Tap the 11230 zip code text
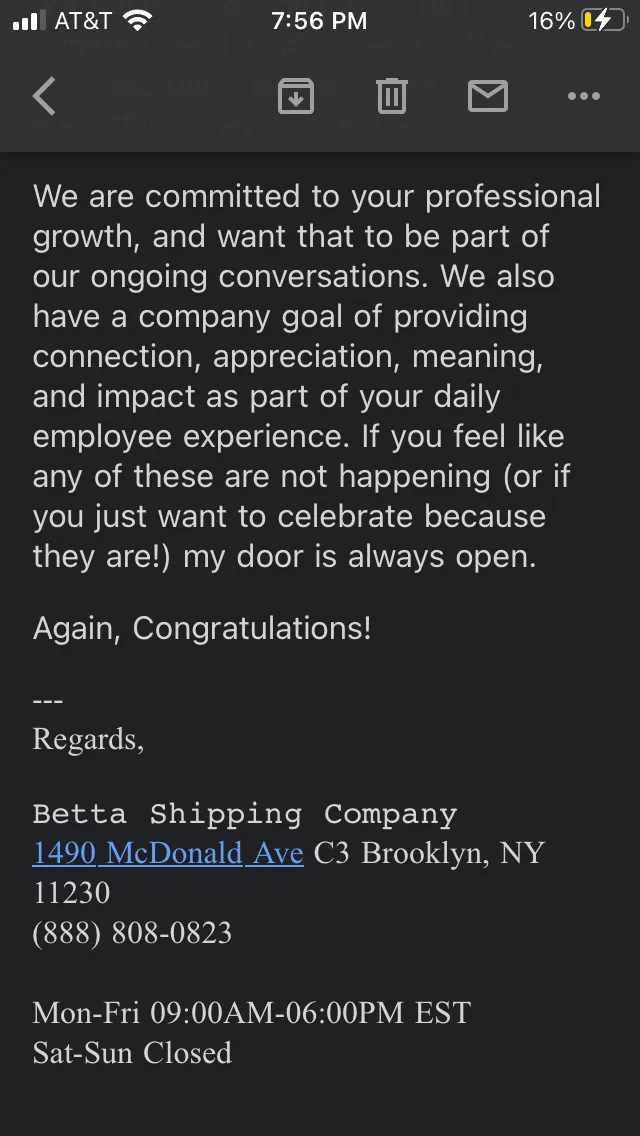 [x=71, y=893]
